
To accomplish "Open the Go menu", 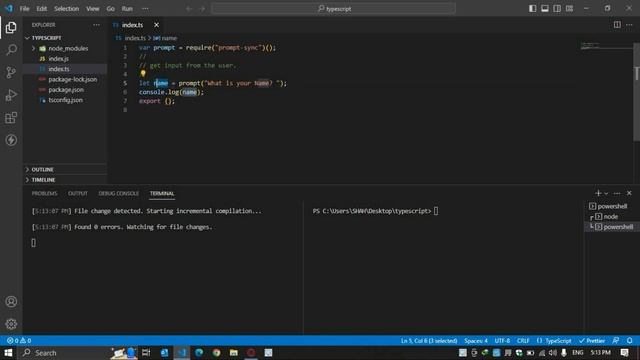I will pyautogui.click(x=111, y=9).
